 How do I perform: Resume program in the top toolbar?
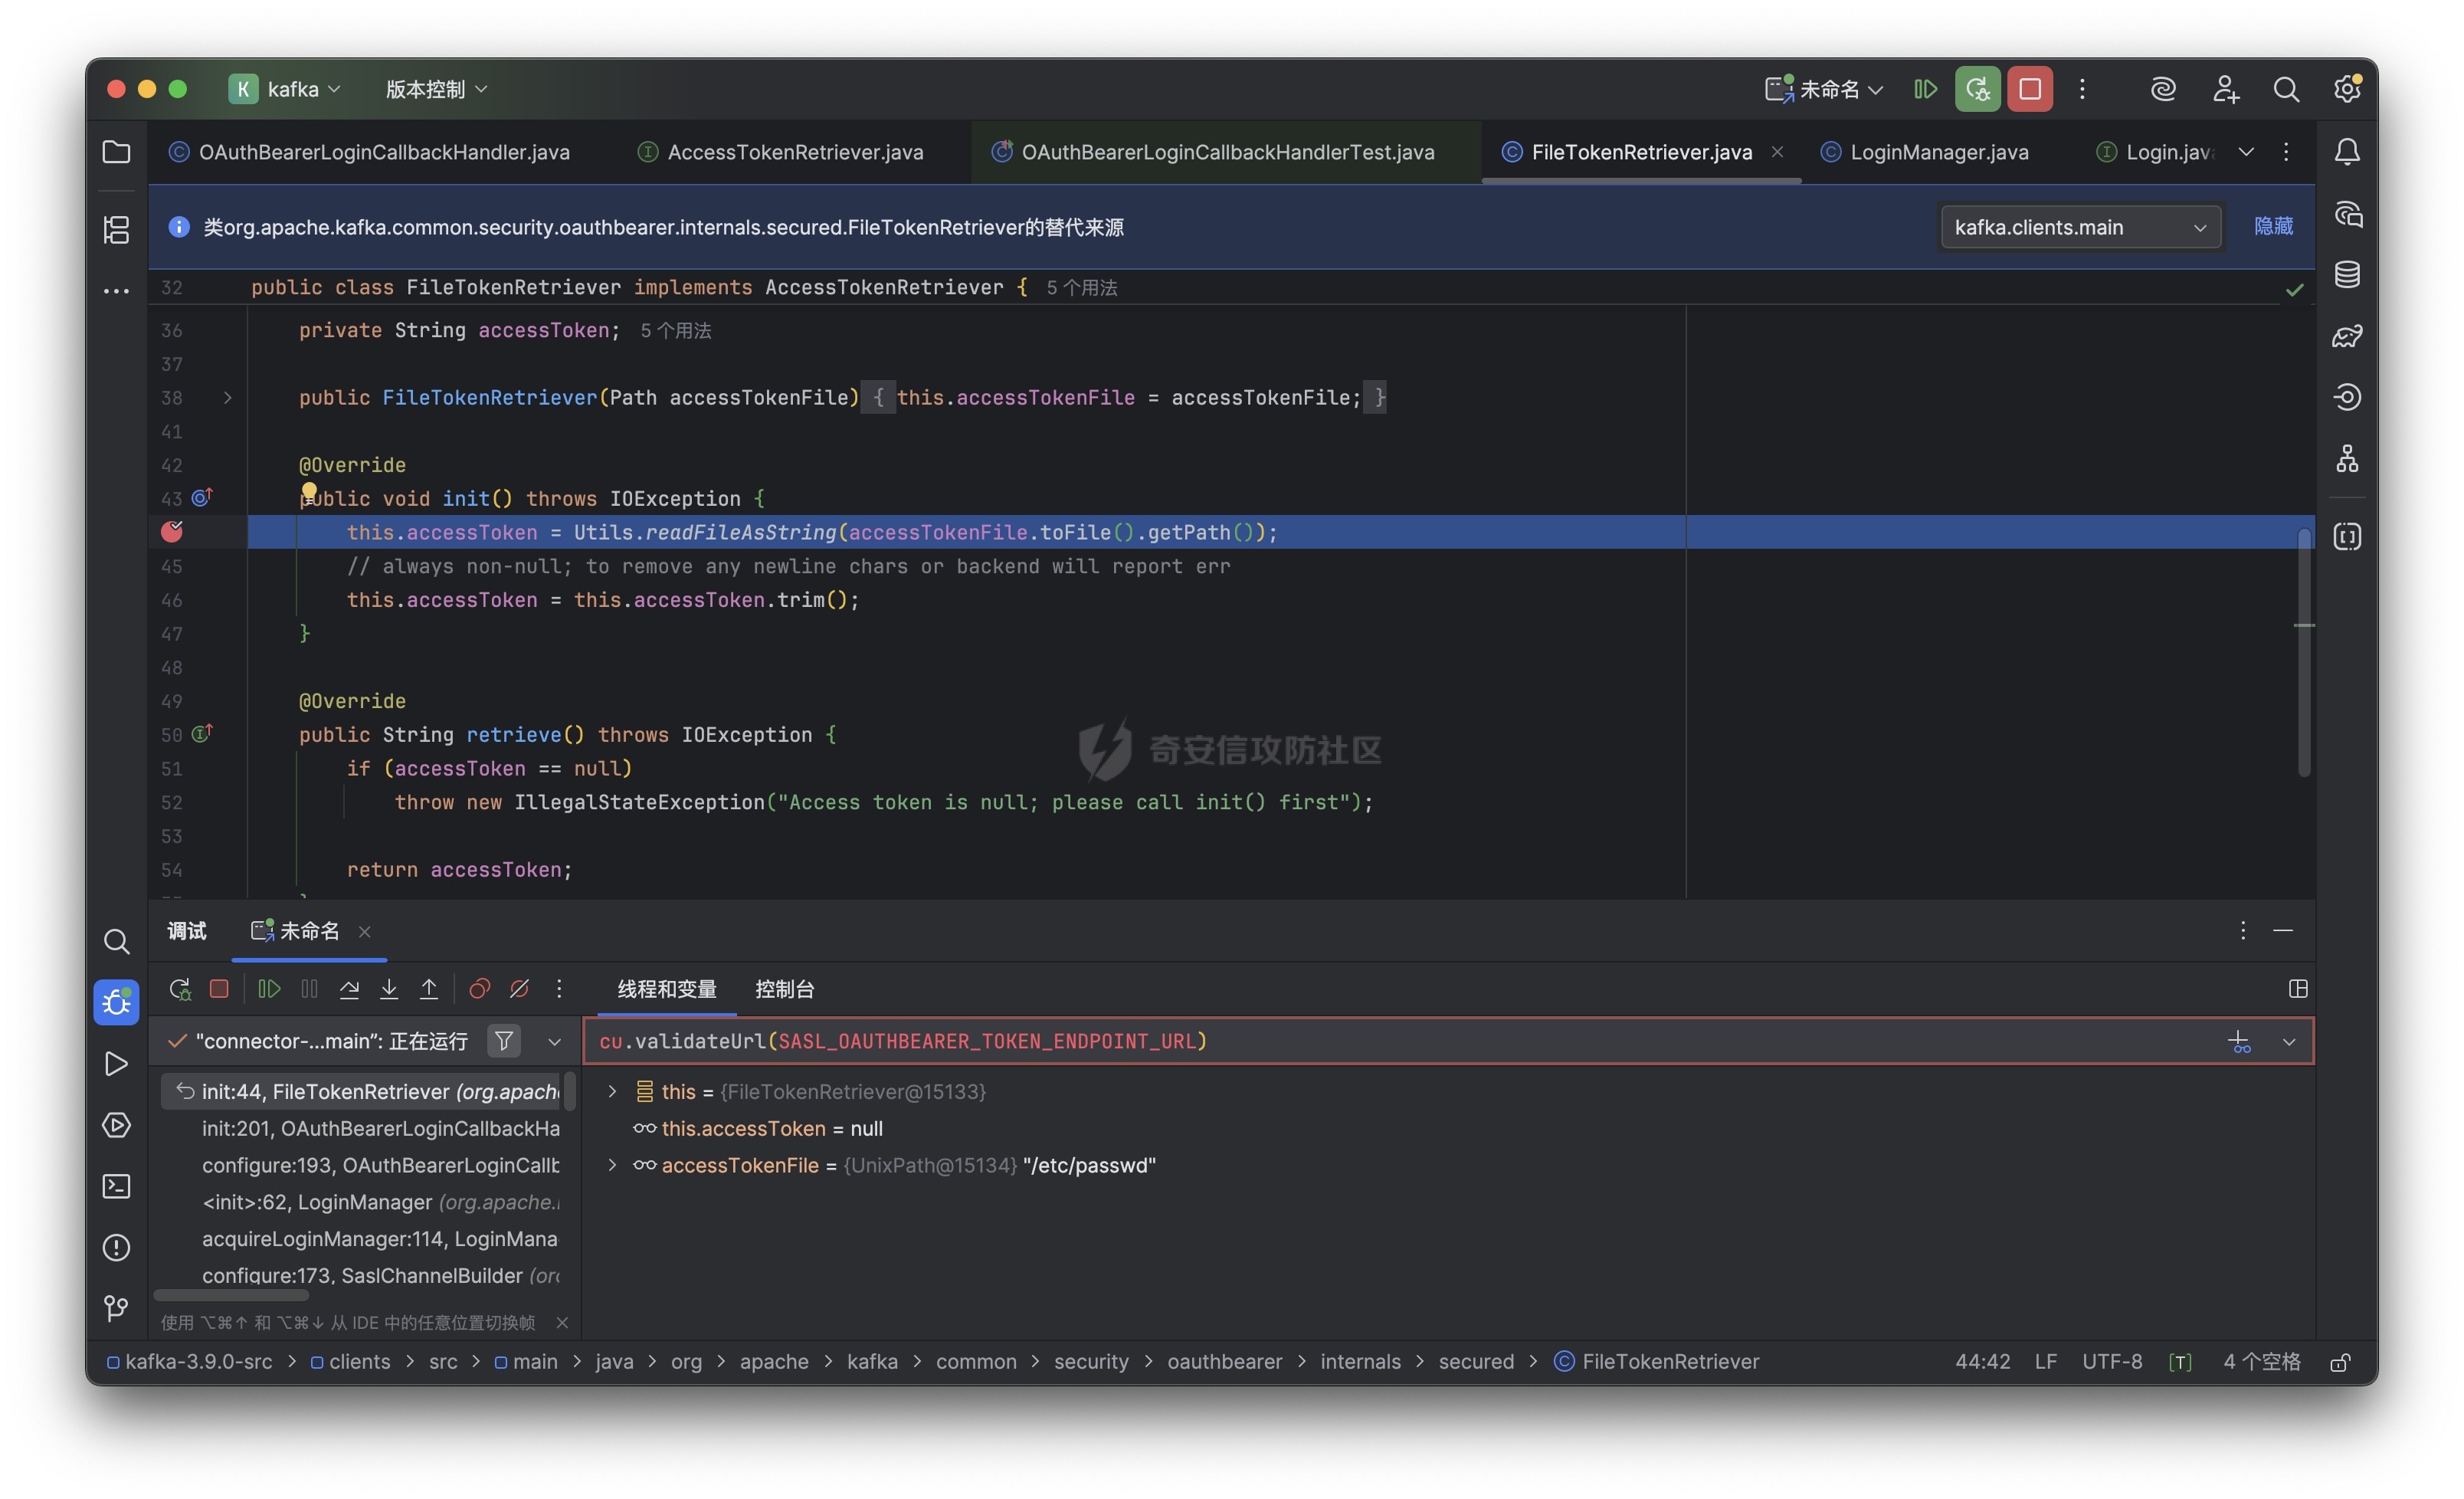point(1925,89)
